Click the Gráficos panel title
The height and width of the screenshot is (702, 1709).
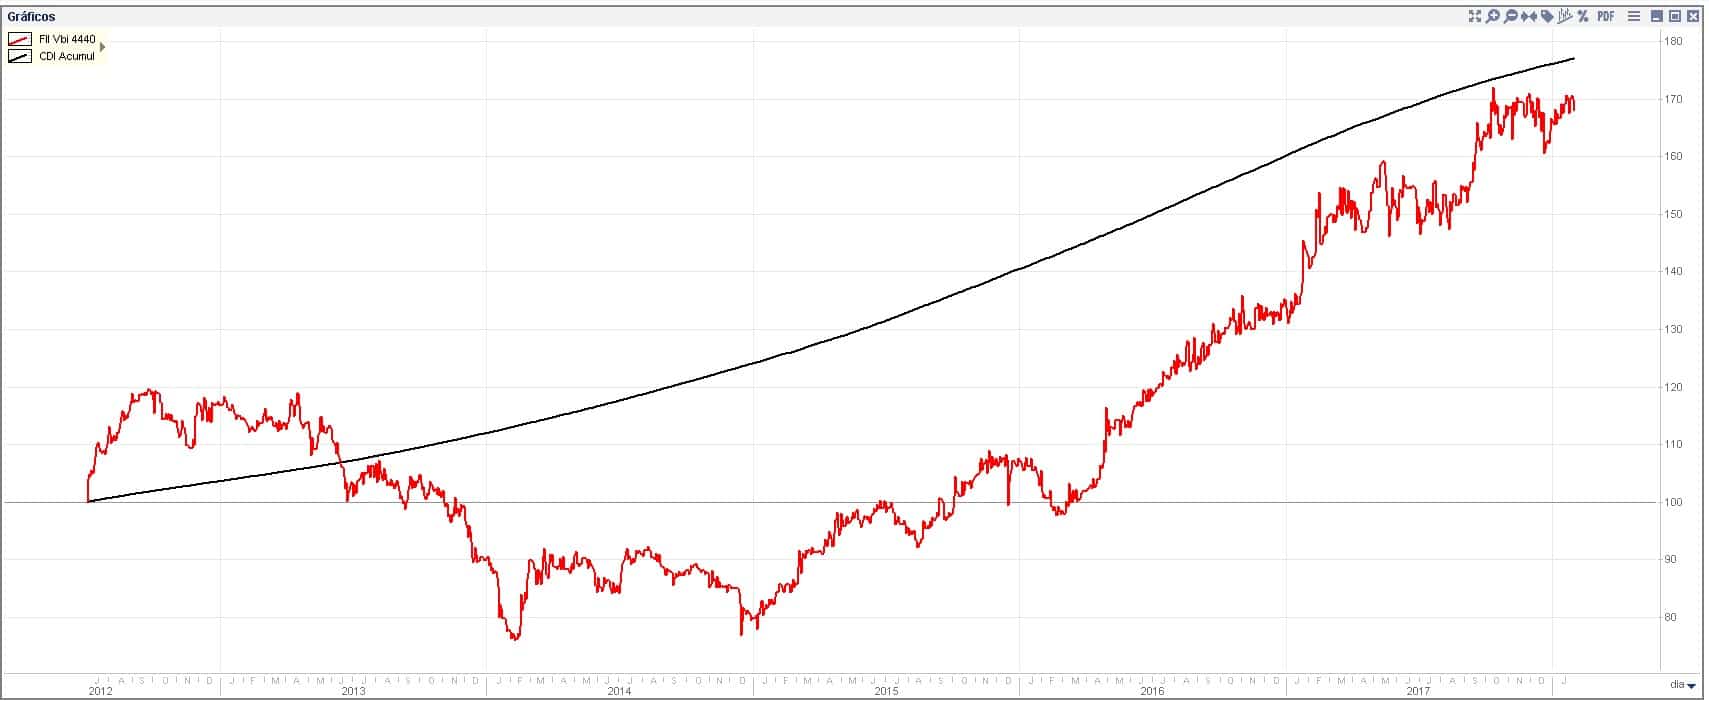31,17
